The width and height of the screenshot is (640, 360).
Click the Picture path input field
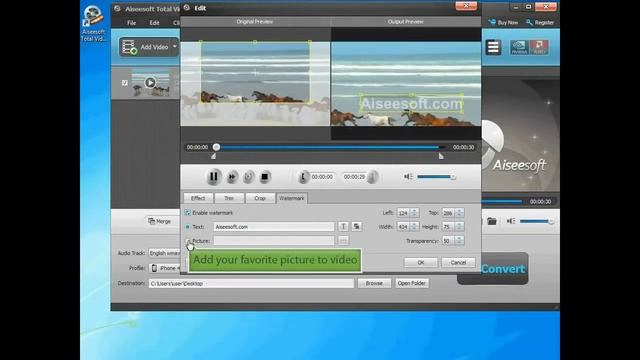273,241
